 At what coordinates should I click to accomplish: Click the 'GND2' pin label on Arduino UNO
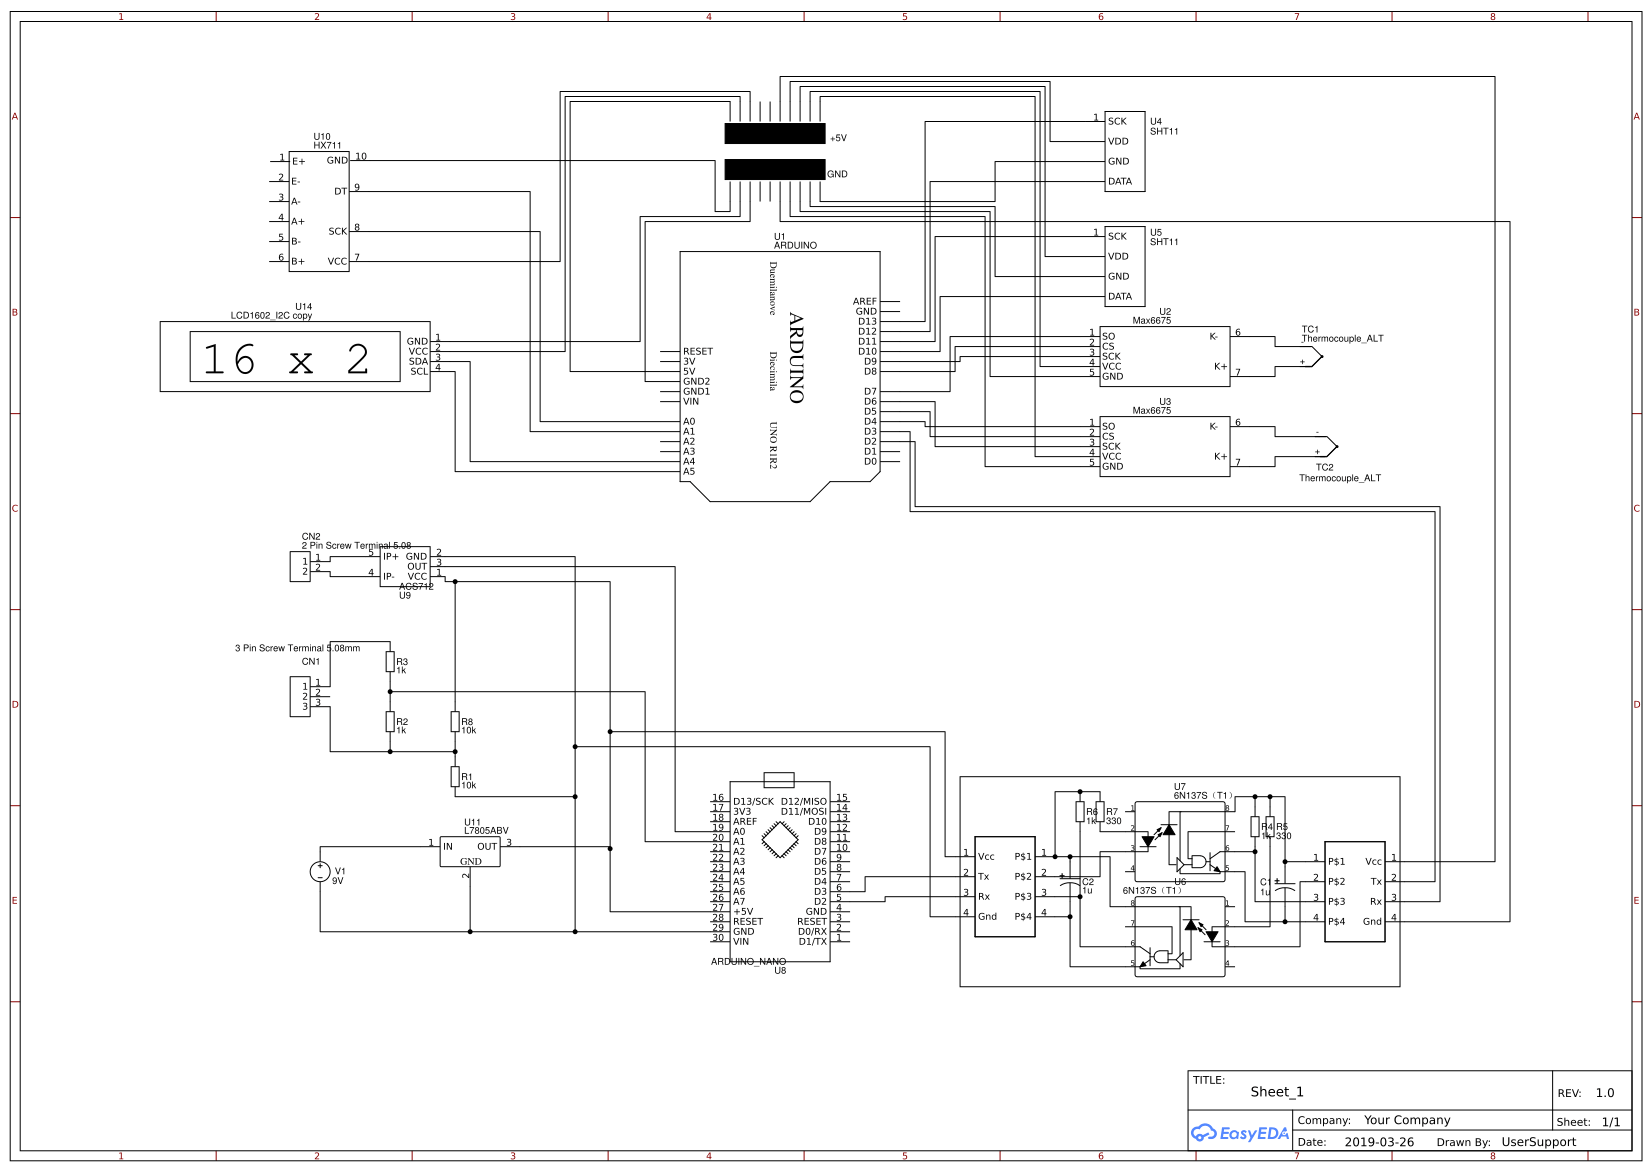coord(696,381)
